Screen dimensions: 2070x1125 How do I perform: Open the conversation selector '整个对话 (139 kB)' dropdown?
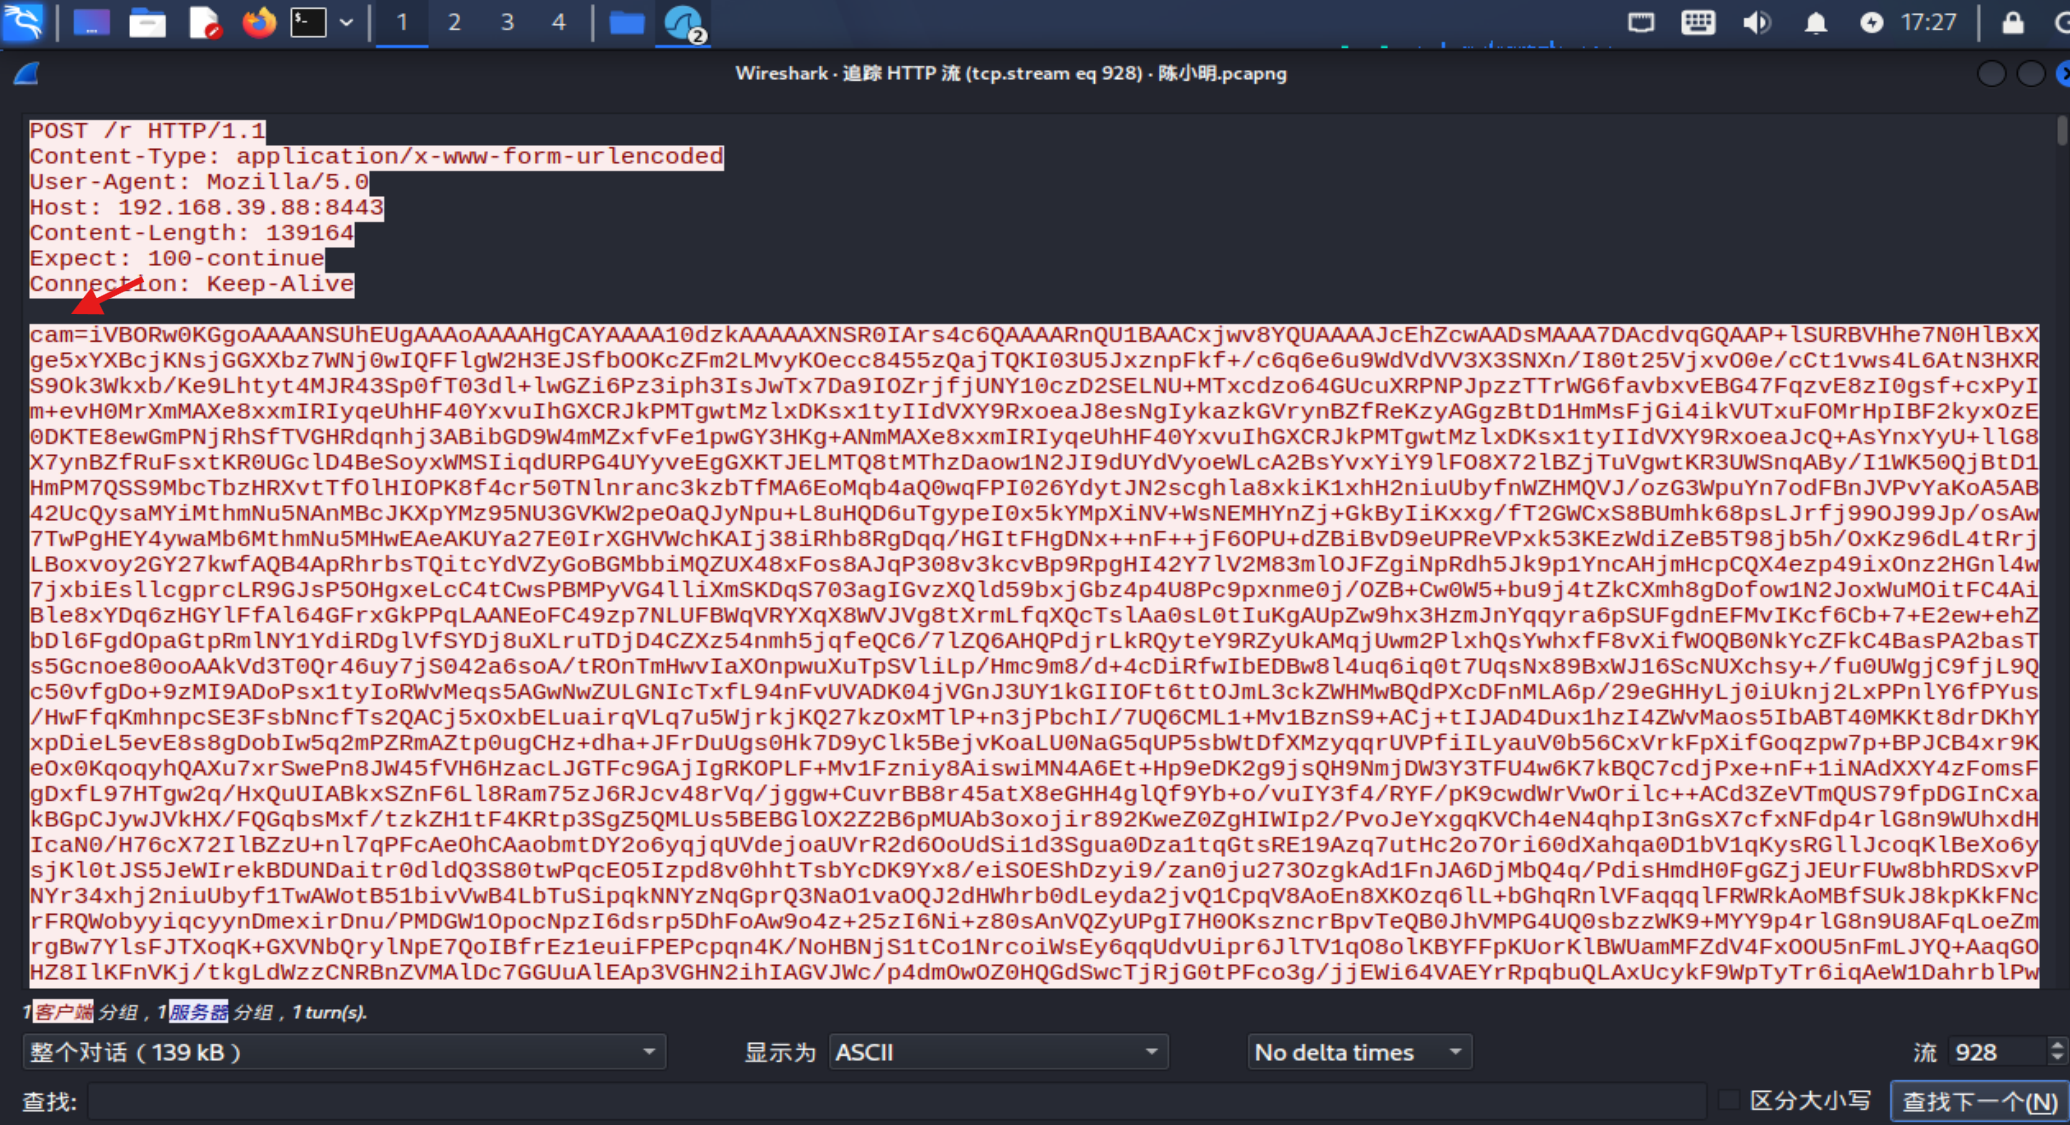pos(344,1052)
